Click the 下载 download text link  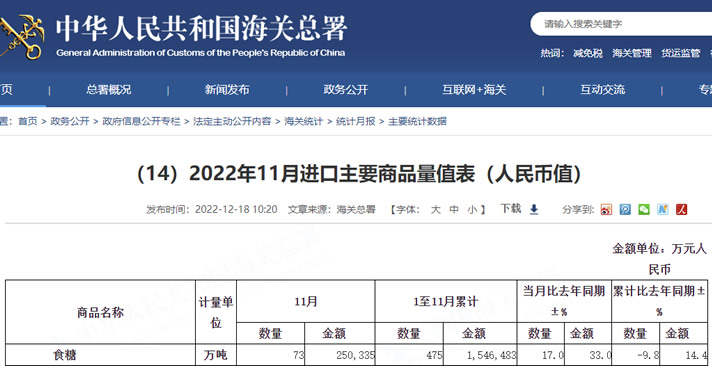coord(511,209)
